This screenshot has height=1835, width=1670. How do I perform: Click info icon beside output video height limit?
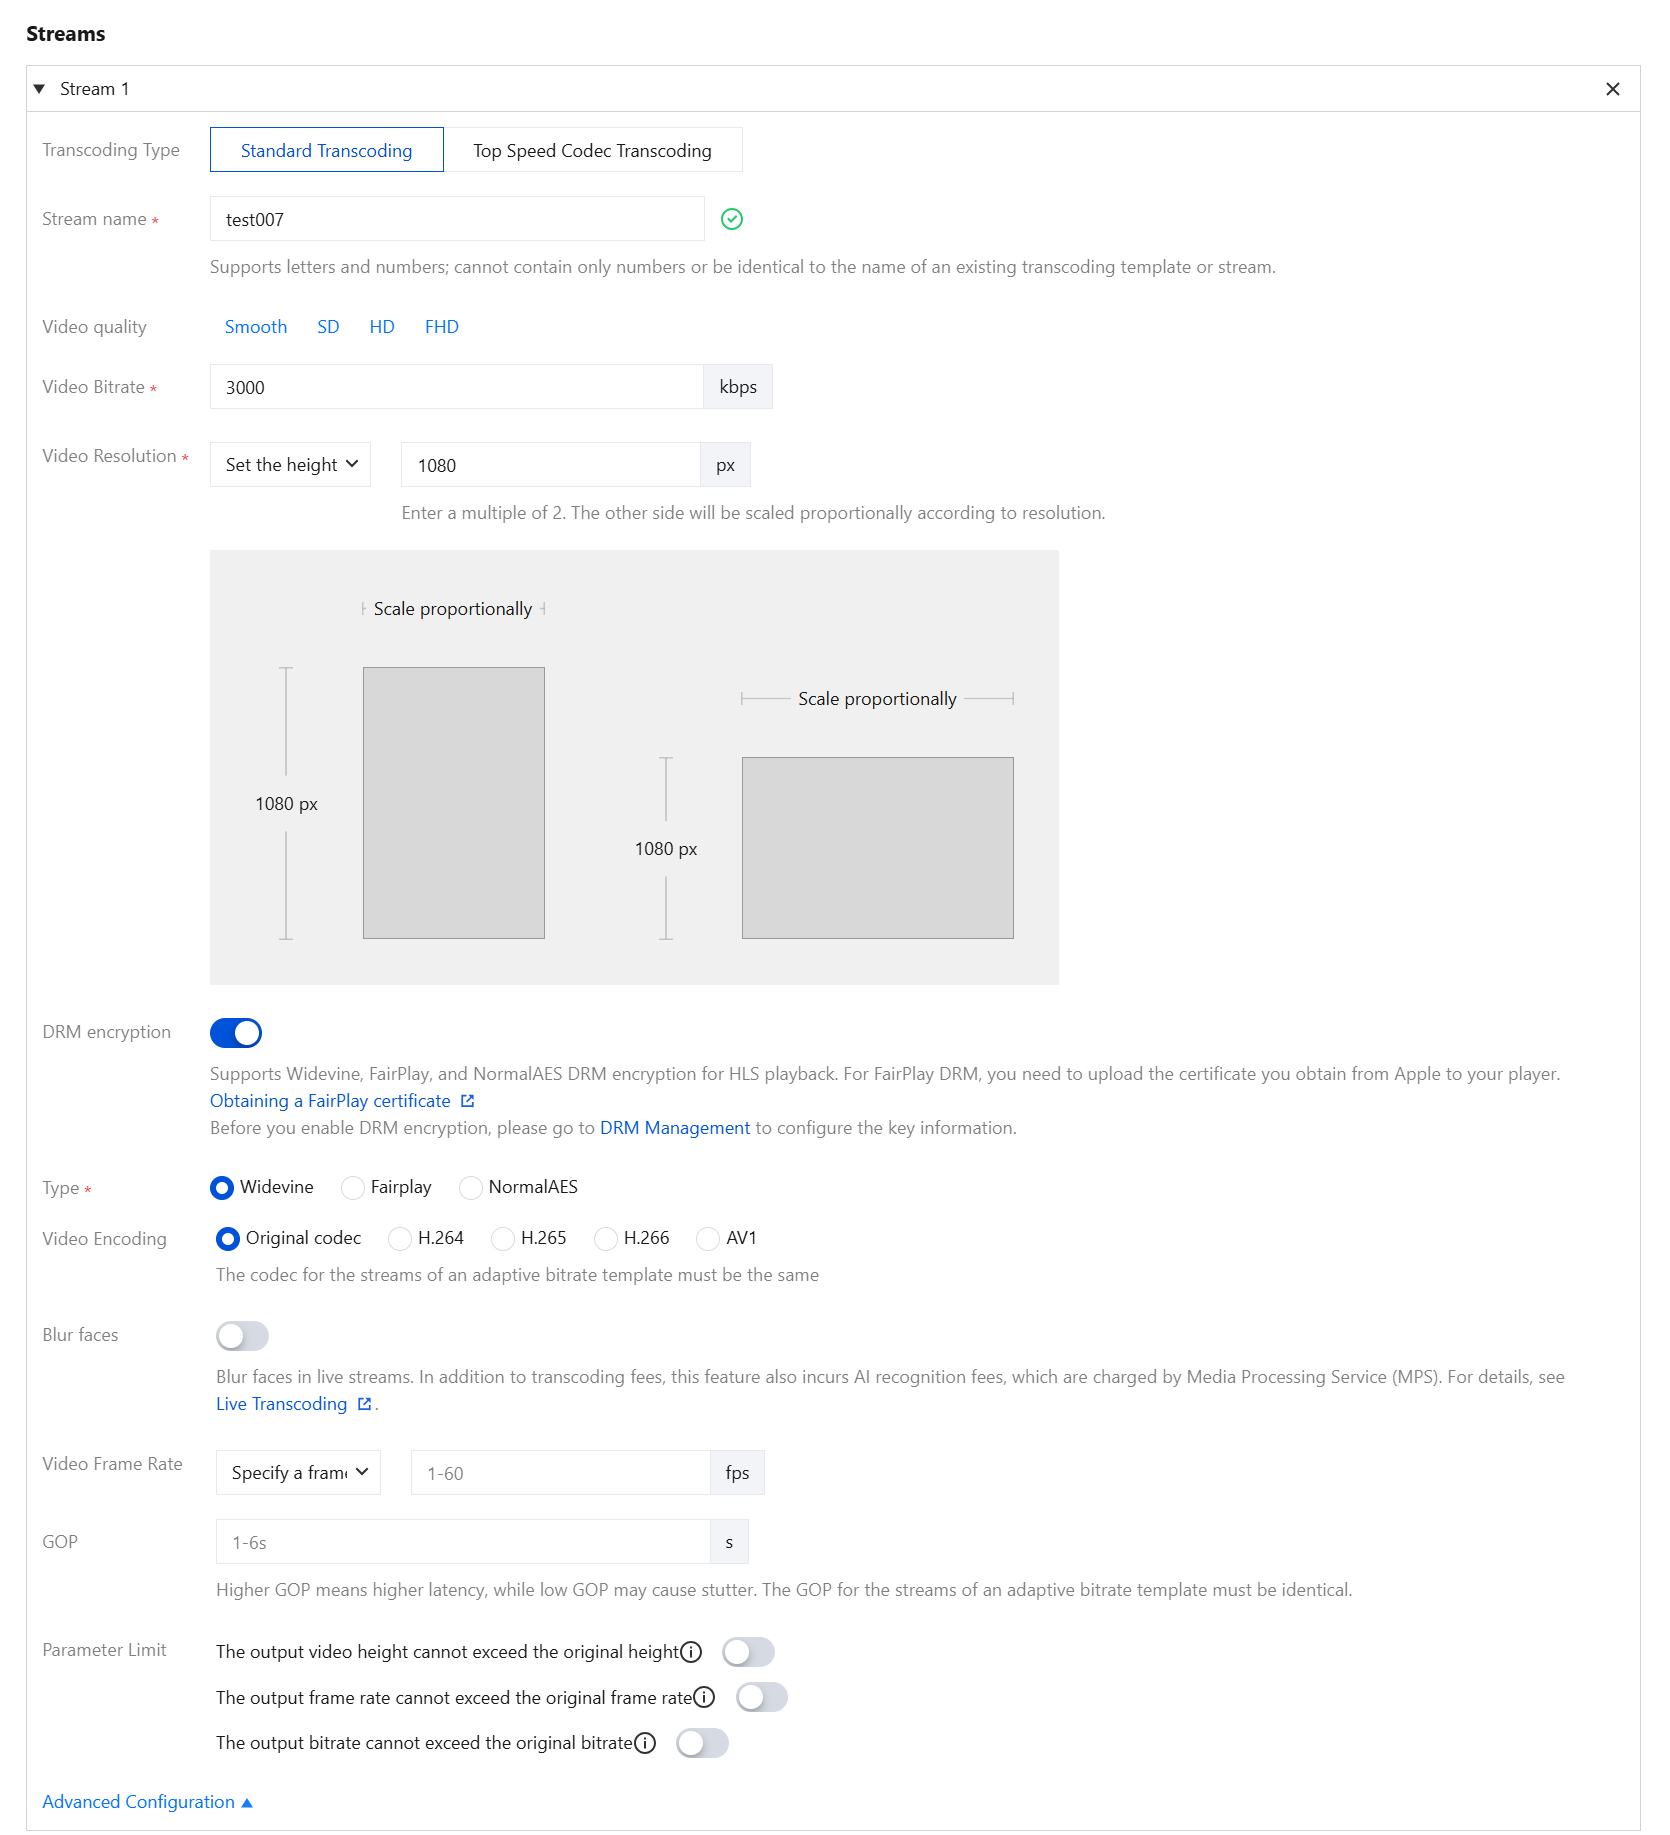click(x=691, y=1652)
